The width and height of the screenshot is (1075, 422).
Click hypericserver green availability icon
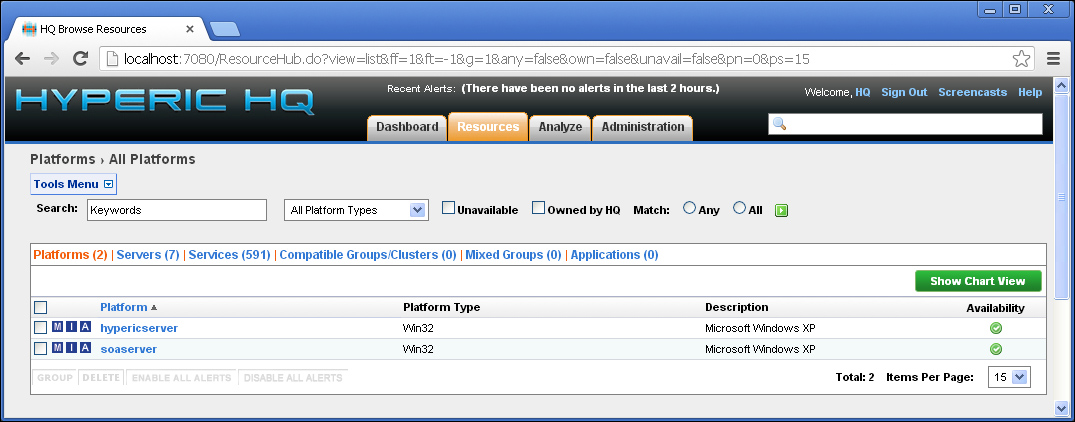(995, 328)
